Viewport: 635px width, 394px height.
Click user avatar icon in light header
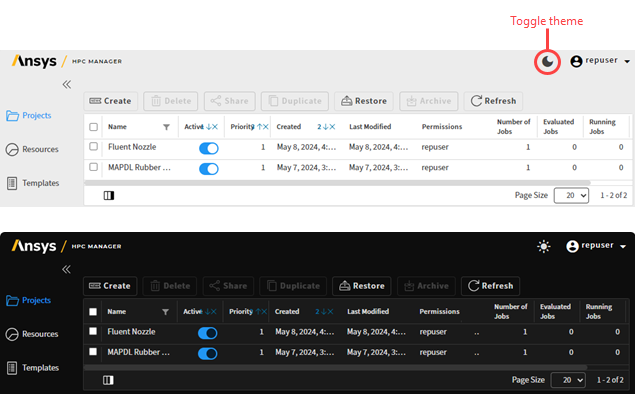(576, 61)
